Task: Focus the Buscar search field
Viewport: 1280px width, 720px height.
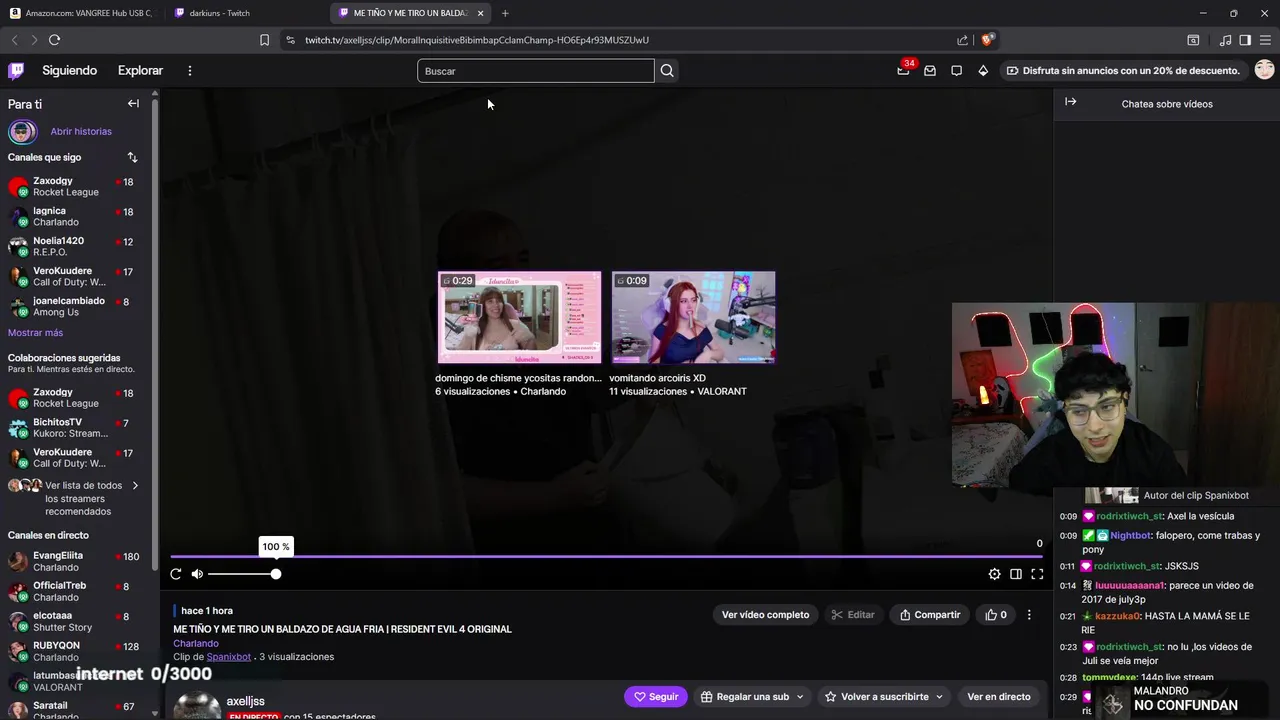Action: (535, 71)
